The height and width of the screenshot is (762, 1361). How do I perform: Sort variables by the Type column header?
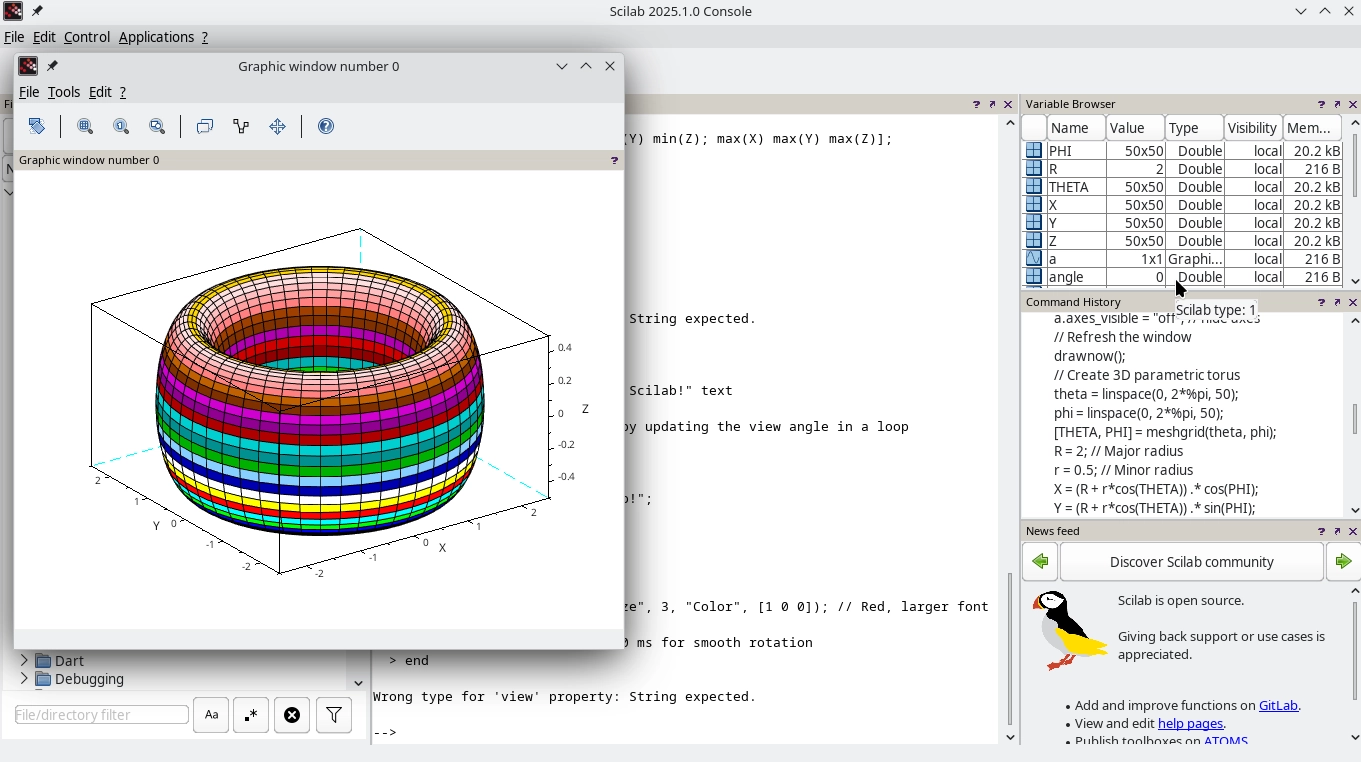[1194, 128]
